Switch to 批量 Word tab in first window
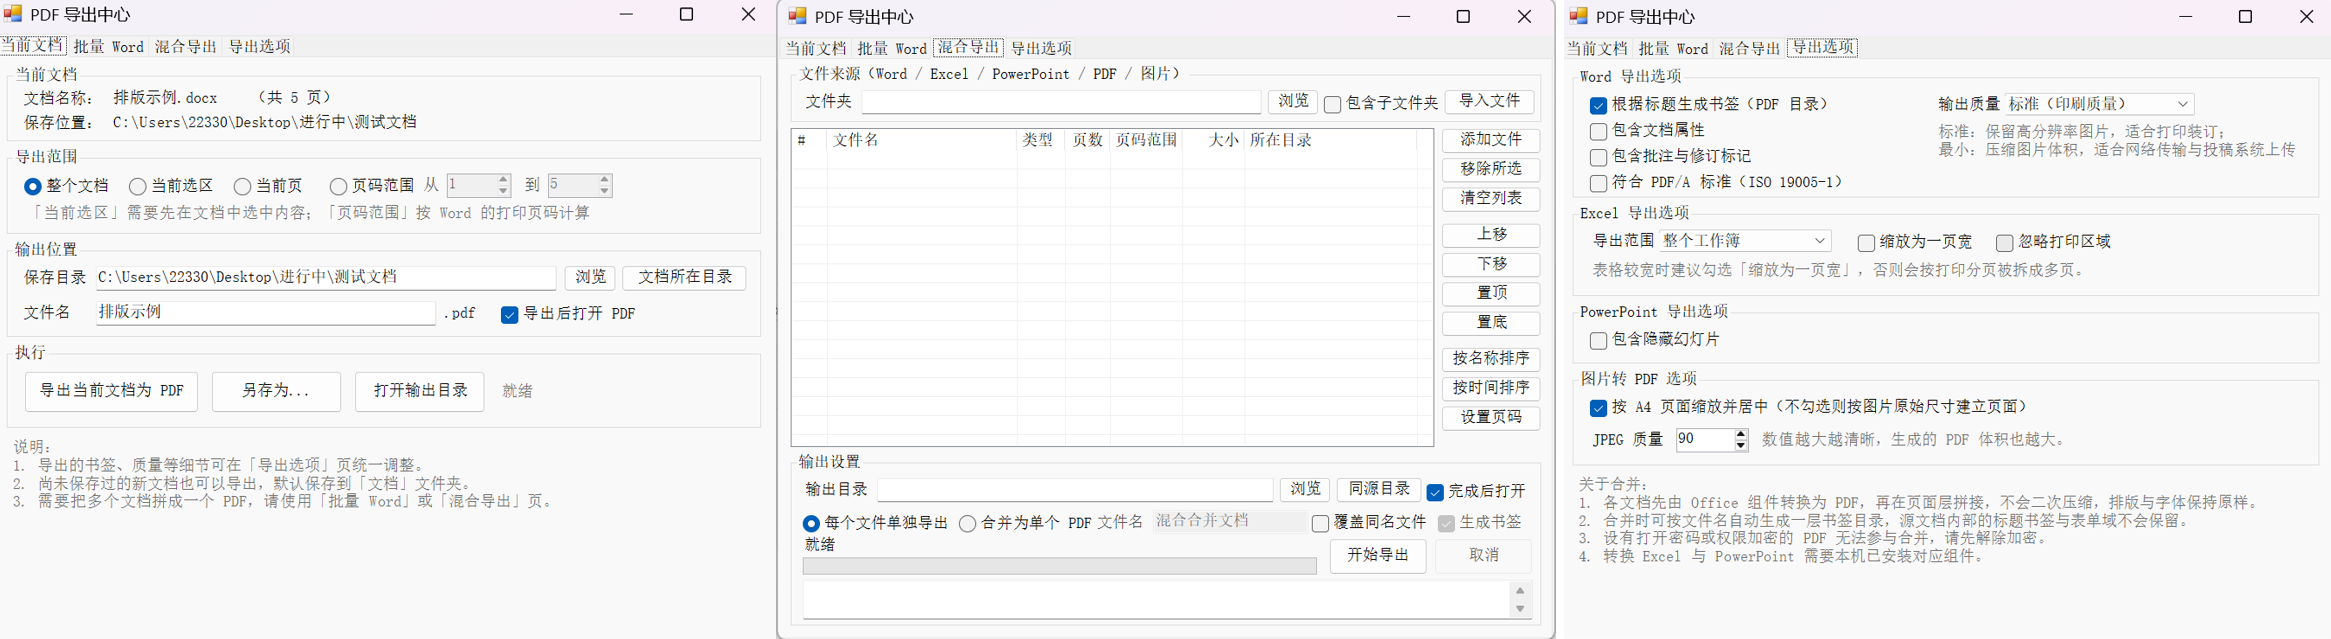The image size is (2331, 639). tap(109, 46)
